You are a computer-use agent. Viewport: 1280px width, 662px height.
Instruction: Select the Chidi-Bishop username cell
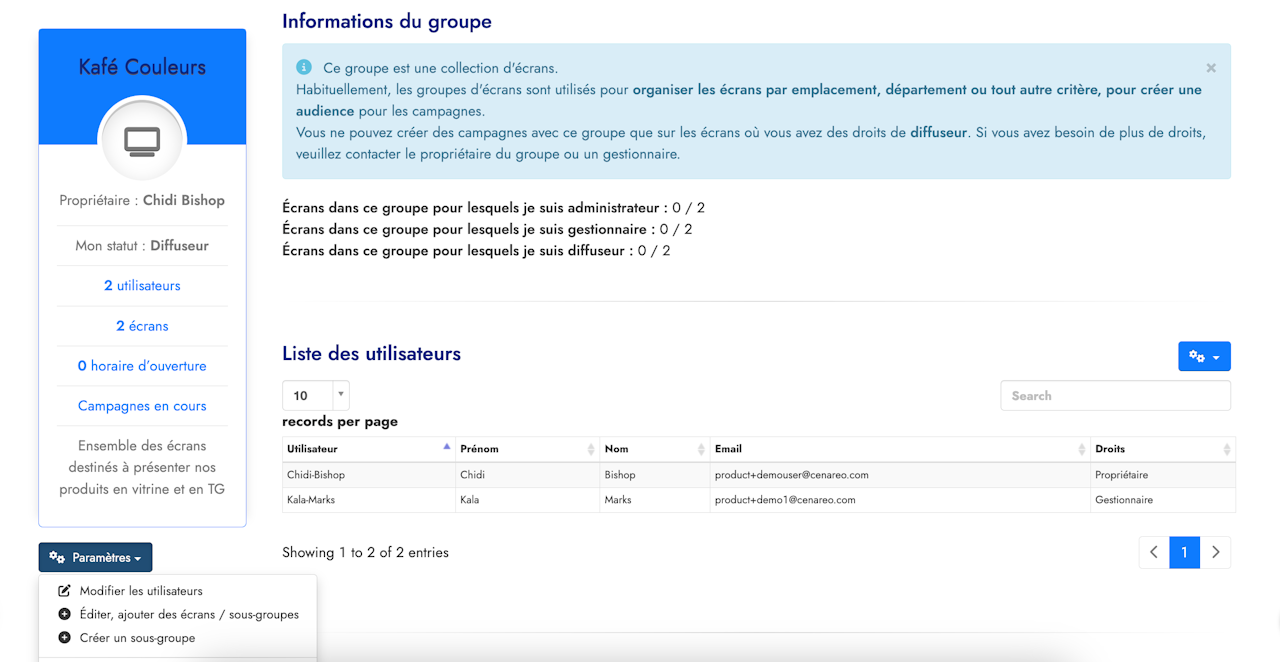click(368, 475)
